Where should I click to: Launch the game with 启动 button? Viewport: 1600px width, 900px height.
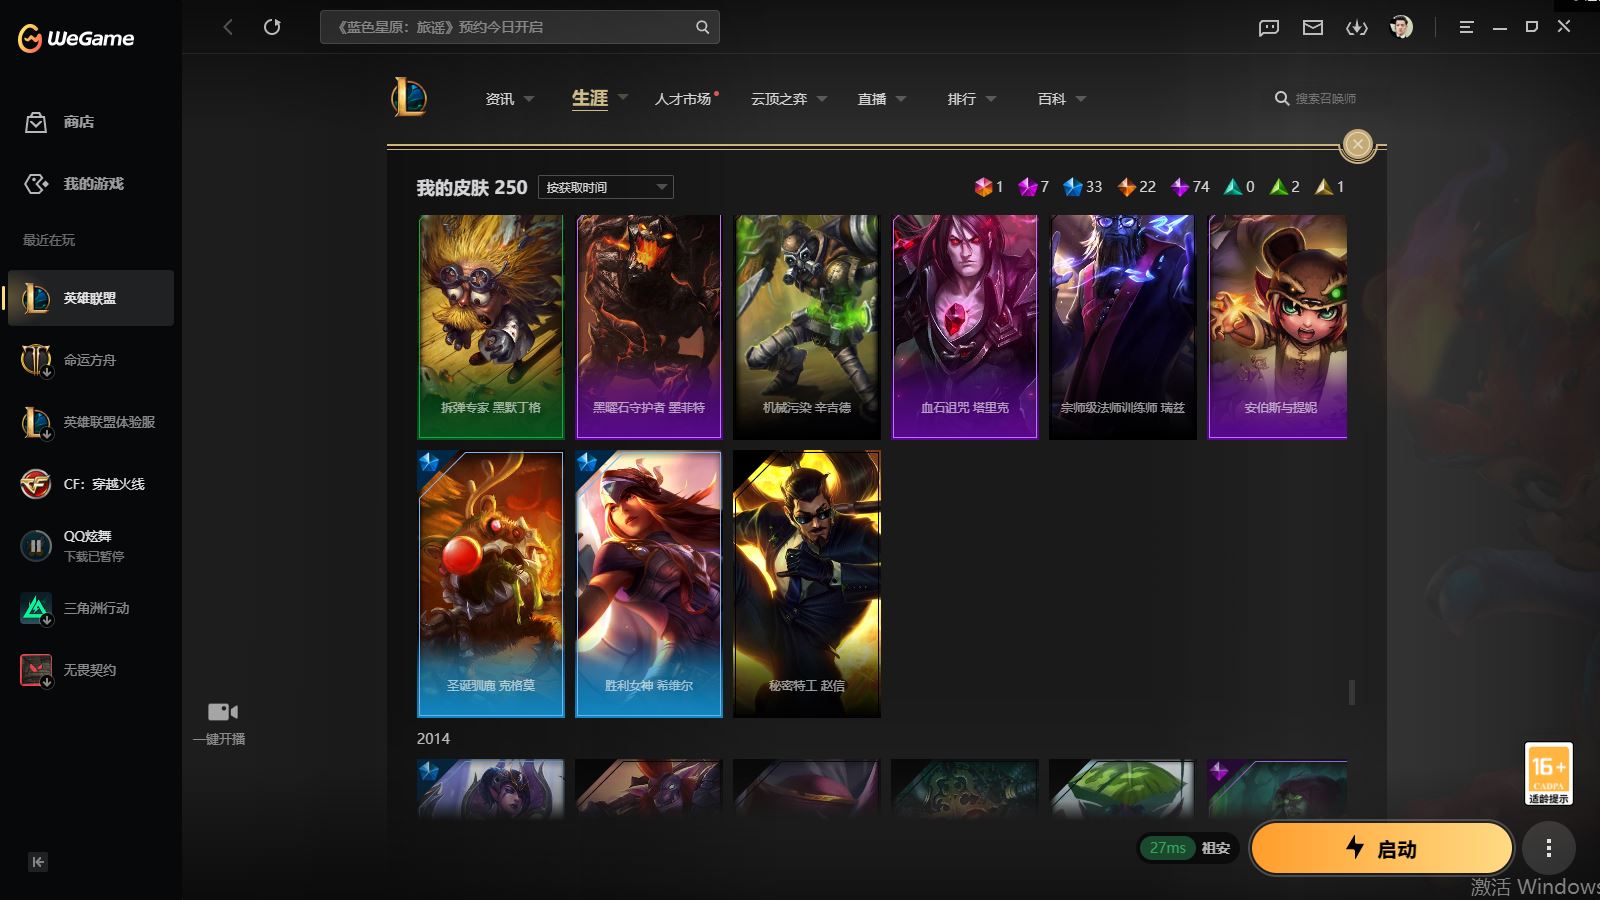tap(1381, 849)
